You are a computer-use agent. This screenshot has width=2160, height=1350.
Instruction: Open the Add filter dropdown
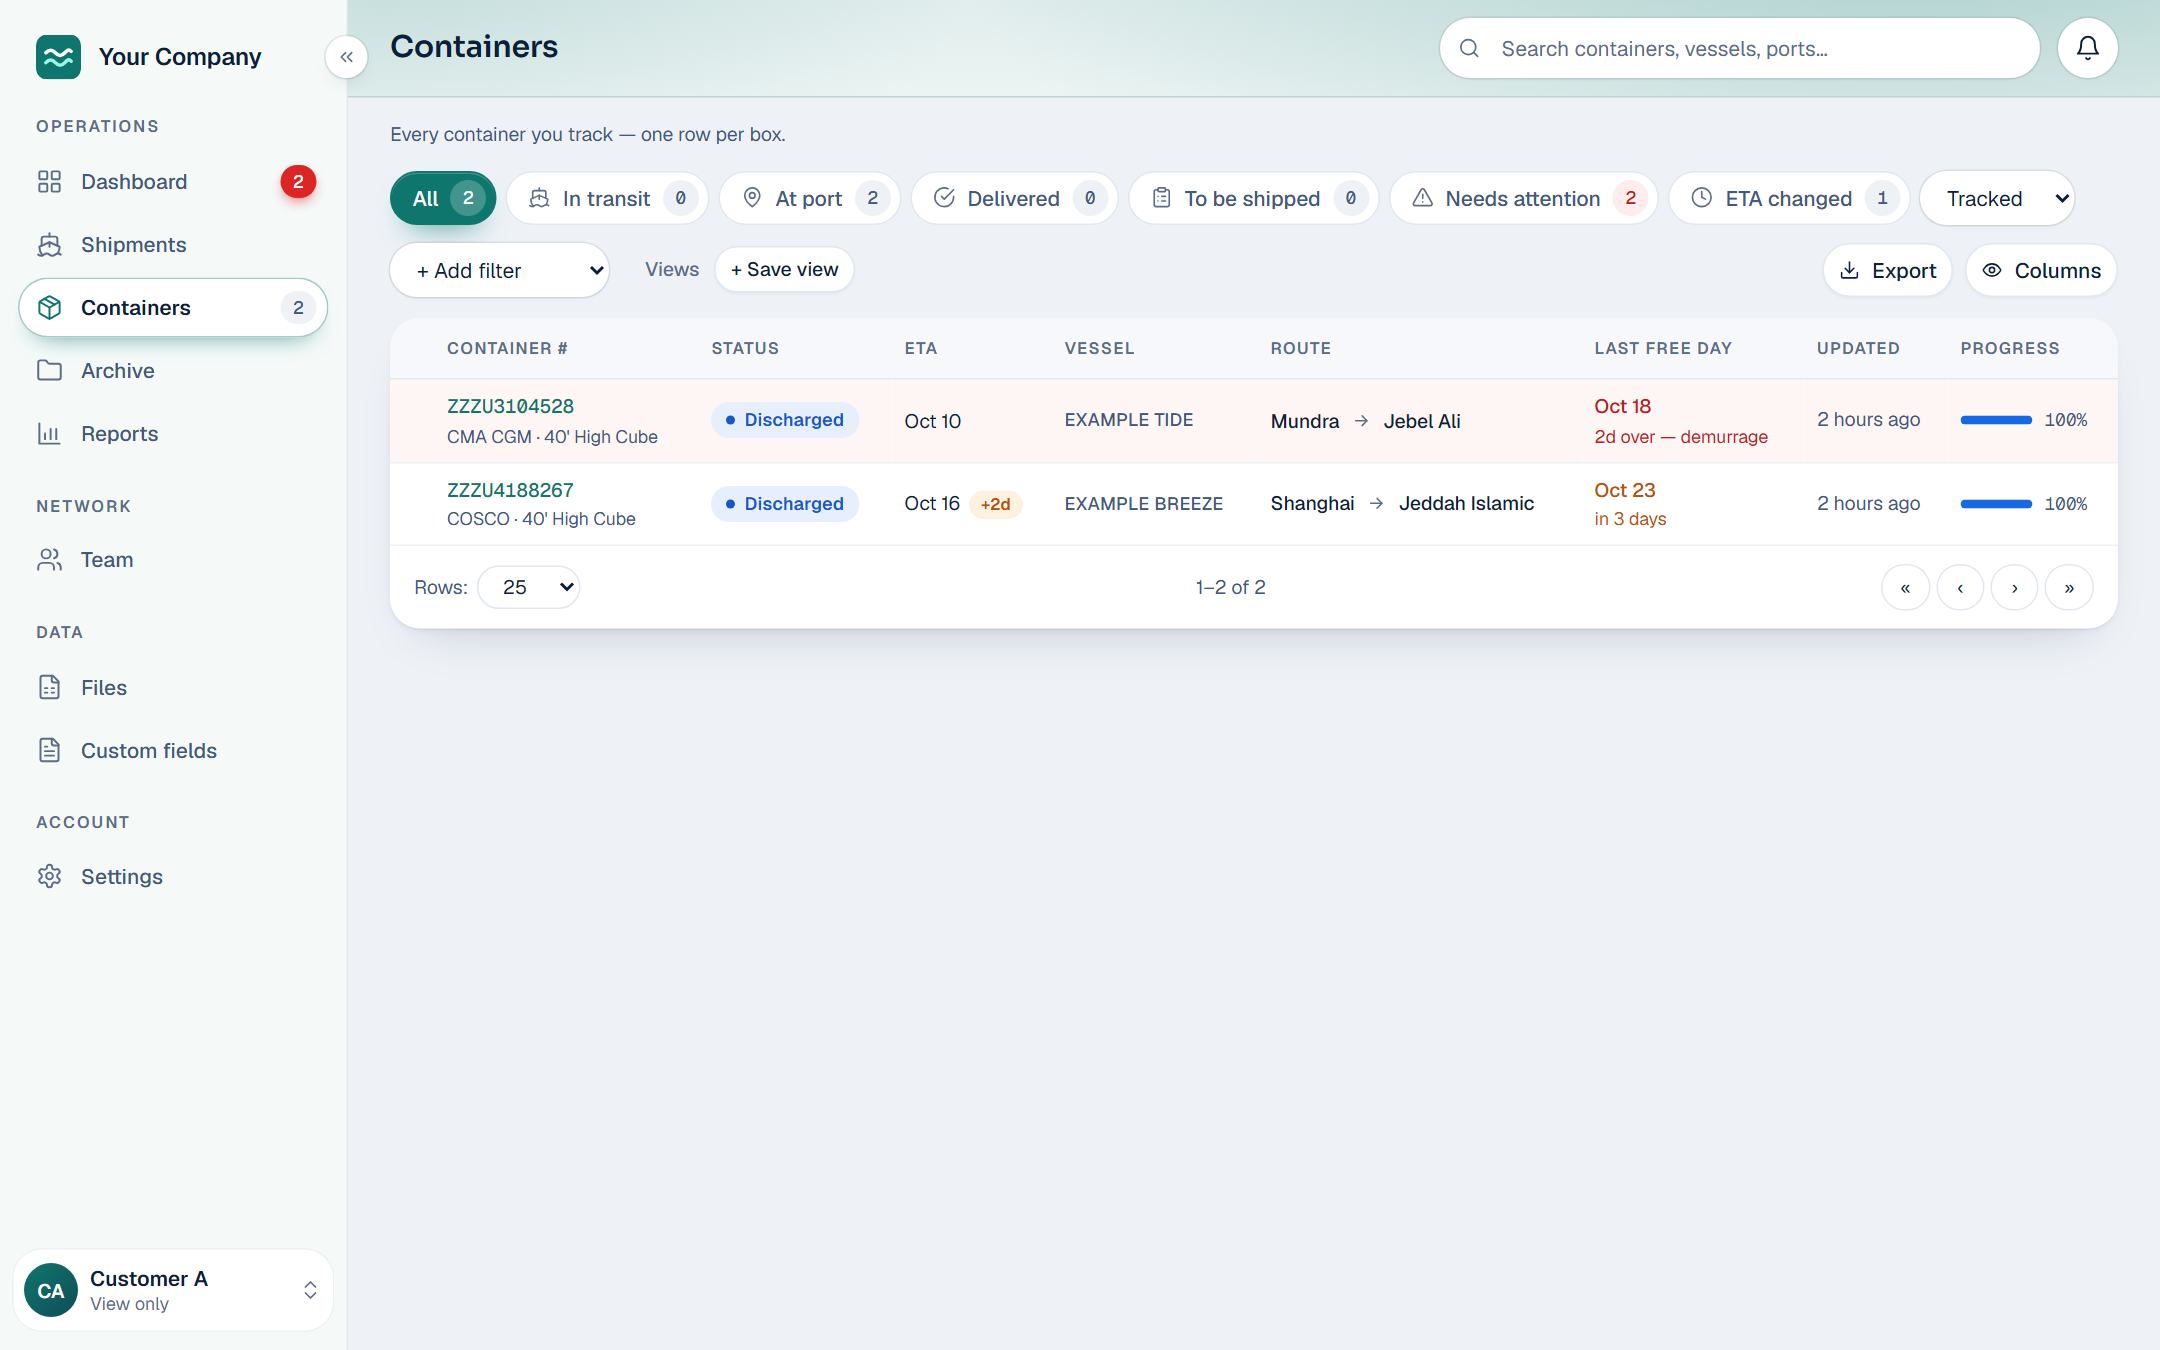[x=499, y=270]
